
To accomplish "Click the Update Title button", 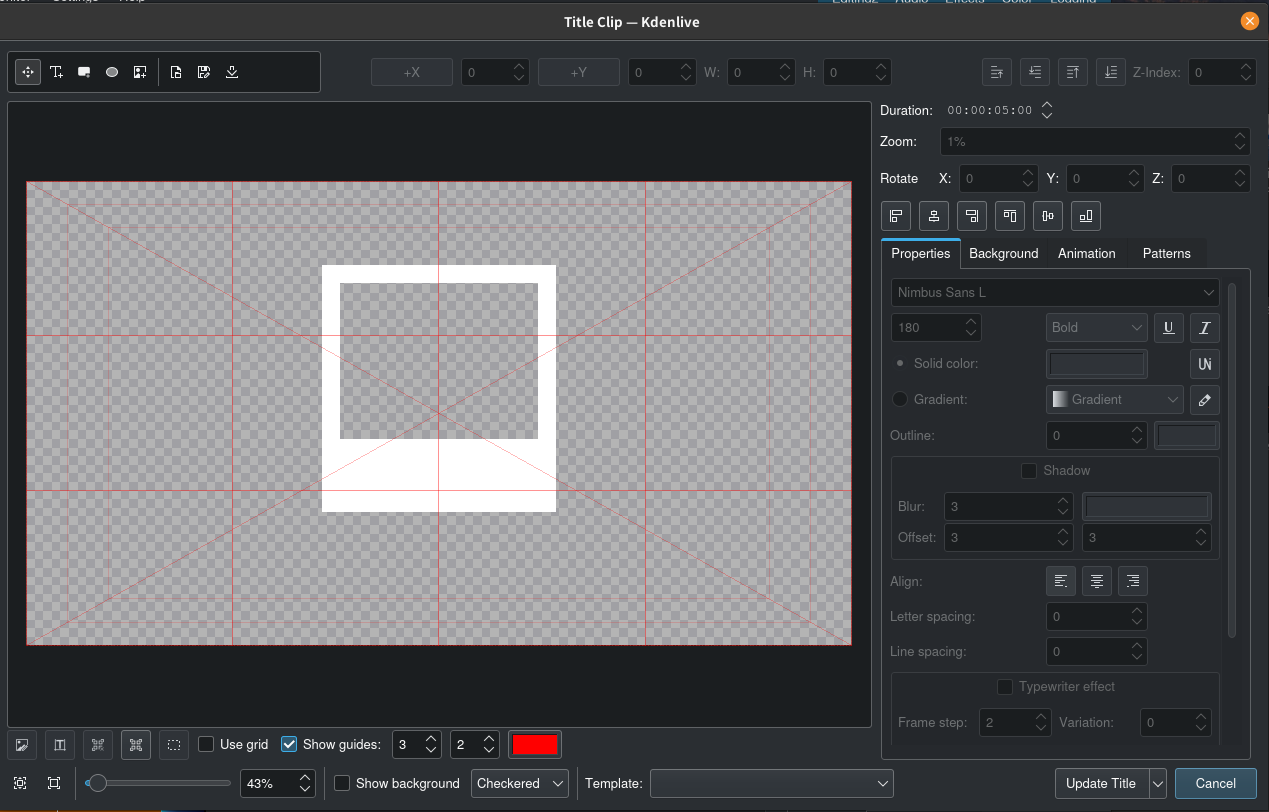I will [1101, 783].
